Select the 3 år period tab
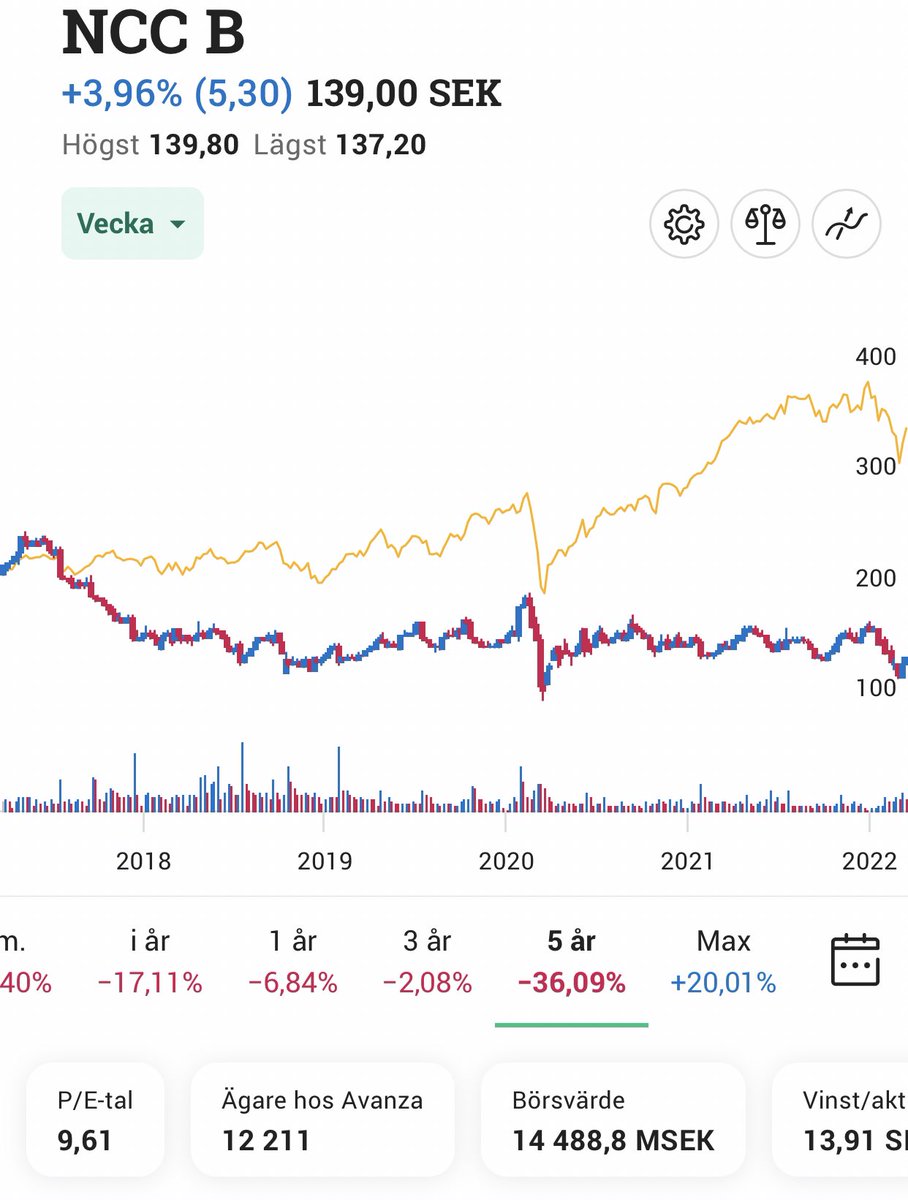 click(427, 961)
